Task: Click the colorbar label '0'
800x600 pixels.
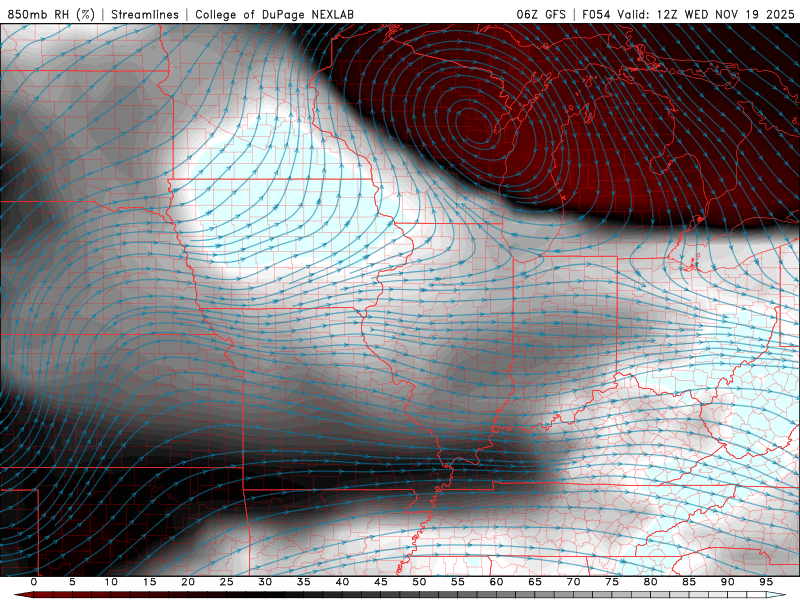Action: (34, 582)
